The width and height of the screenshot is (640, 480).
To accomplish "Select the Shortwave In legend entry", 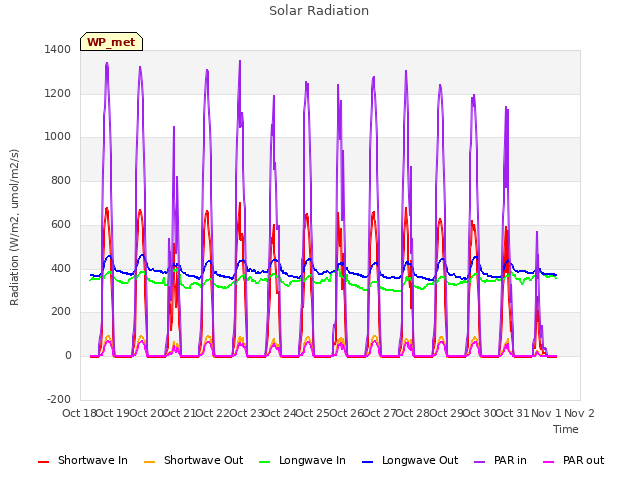I will [83, 460].
